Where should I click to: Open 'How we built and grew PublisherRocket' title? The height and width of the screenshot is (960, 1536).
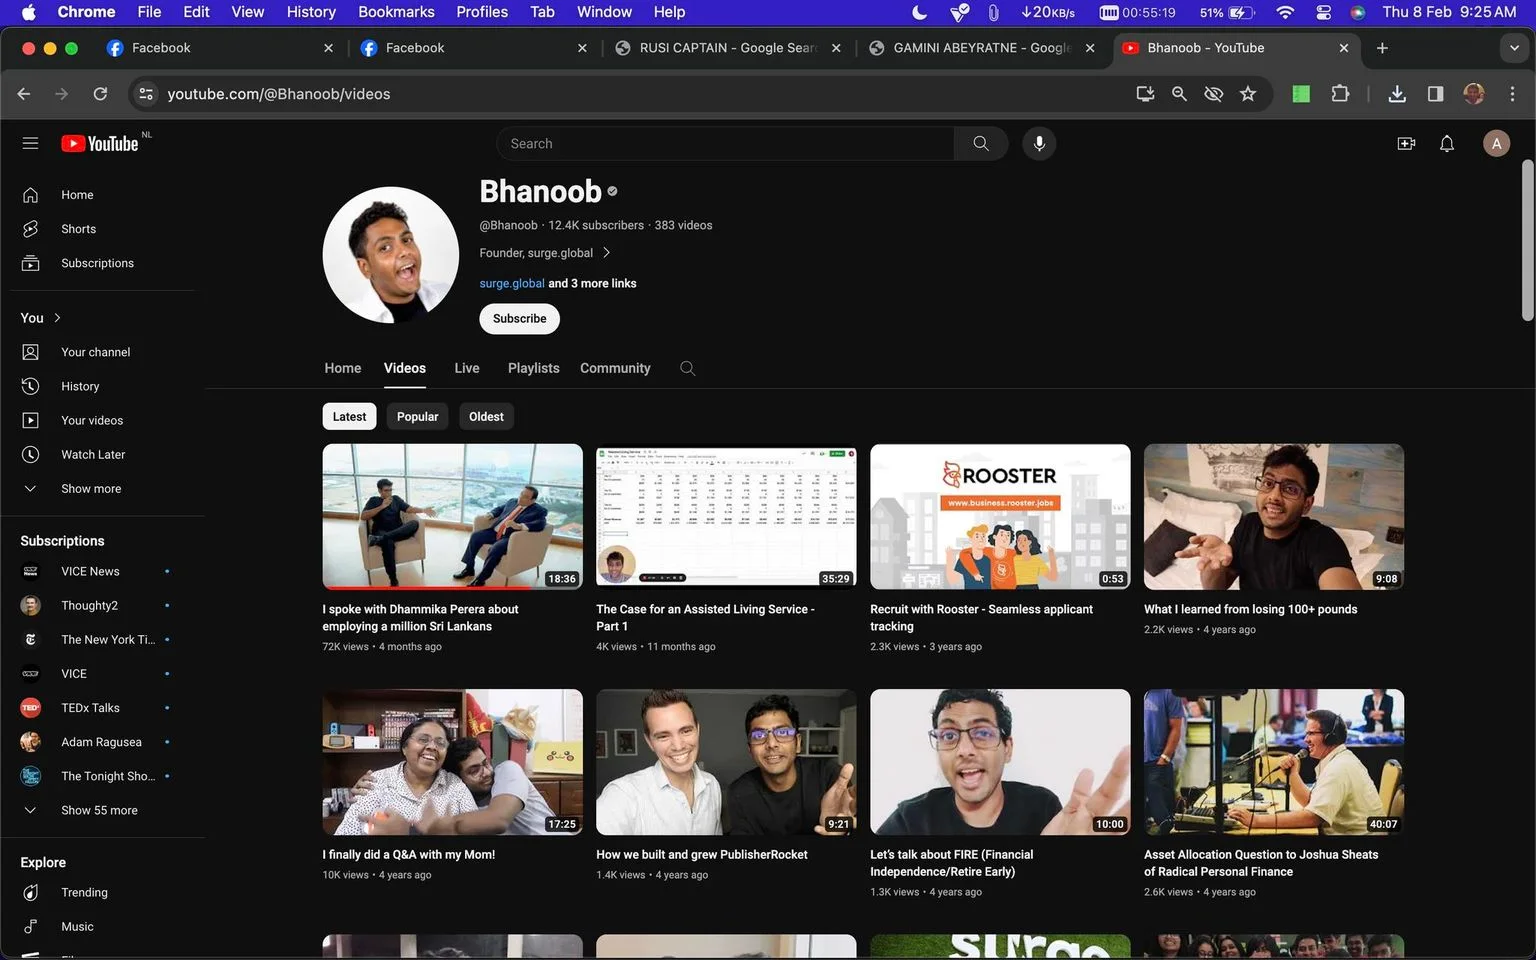(702, 854)
